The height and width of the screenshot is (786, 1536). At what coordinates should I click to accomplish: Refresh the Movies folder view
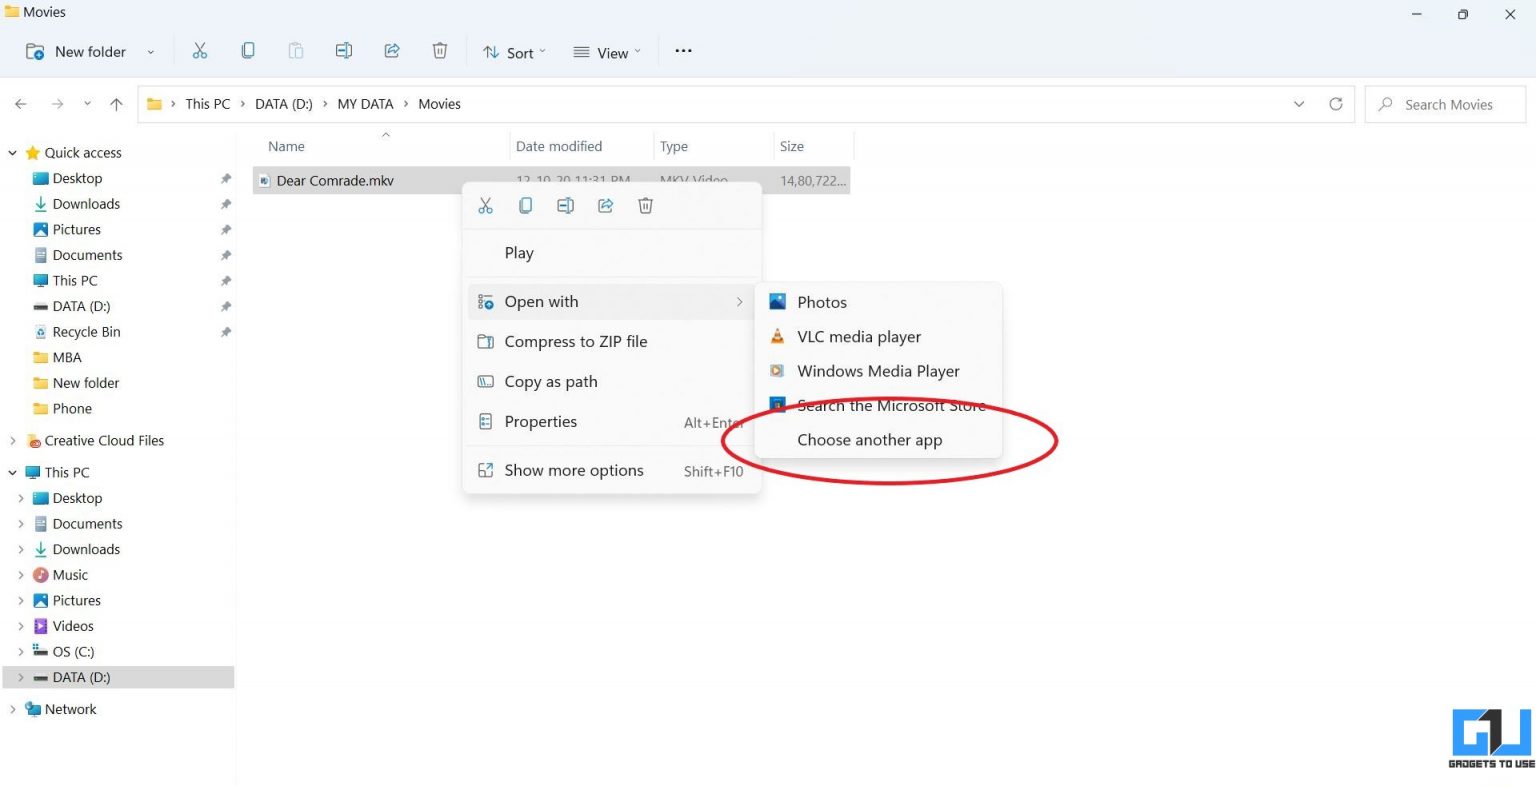[1336, 103]
